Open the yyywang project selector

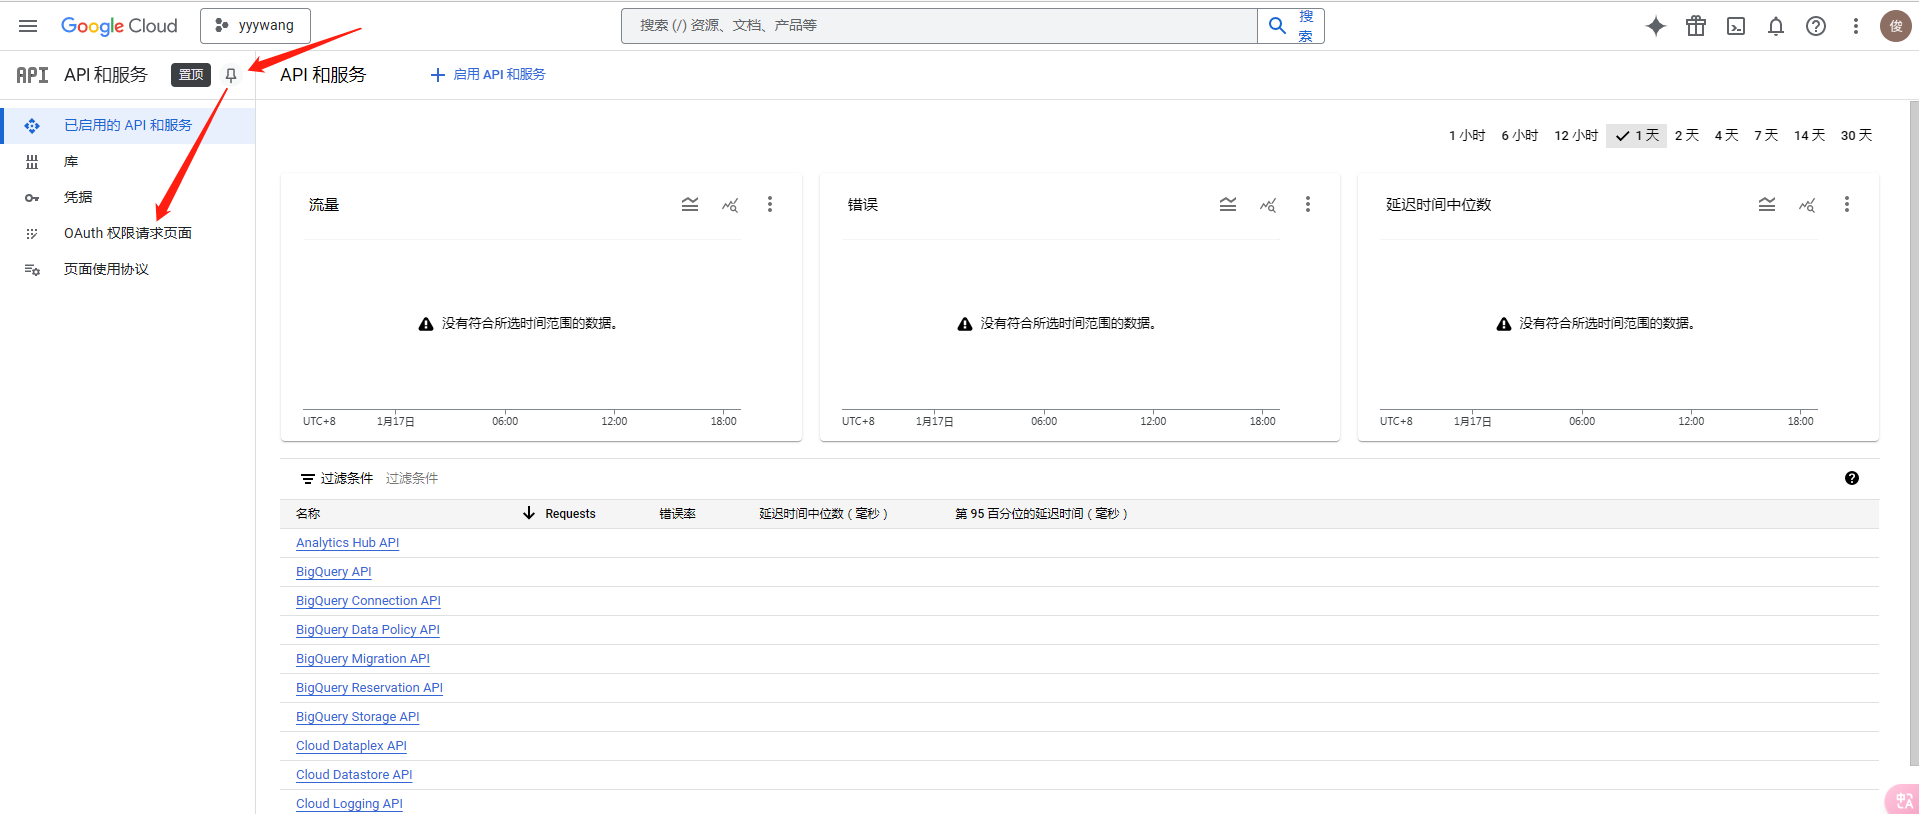(x=255, y=26)
